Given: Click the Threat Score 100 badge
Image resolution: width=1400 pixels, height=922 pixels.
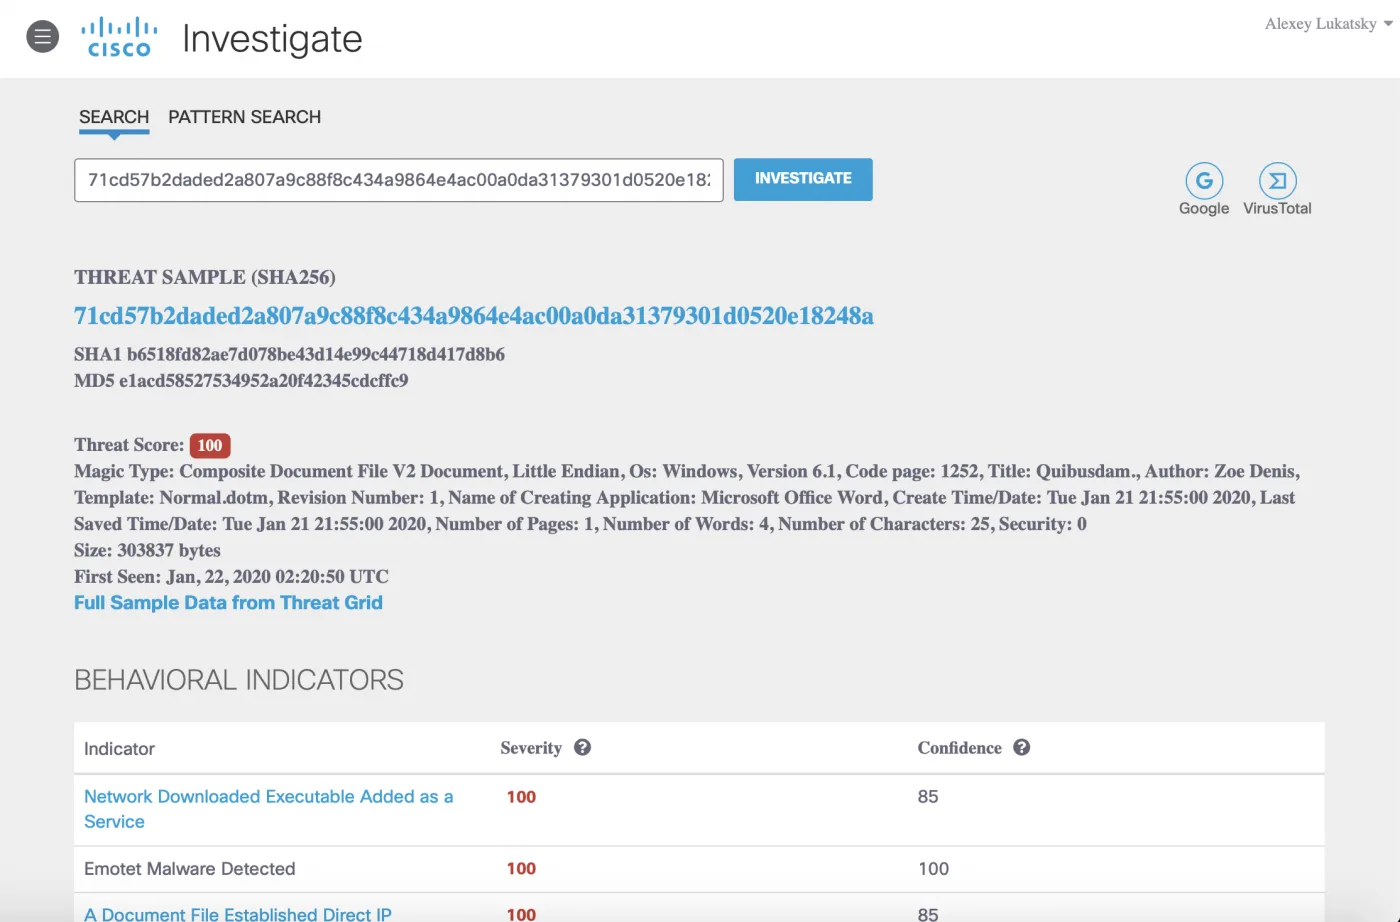Looking at the screenshot, I should coord(210,445).
